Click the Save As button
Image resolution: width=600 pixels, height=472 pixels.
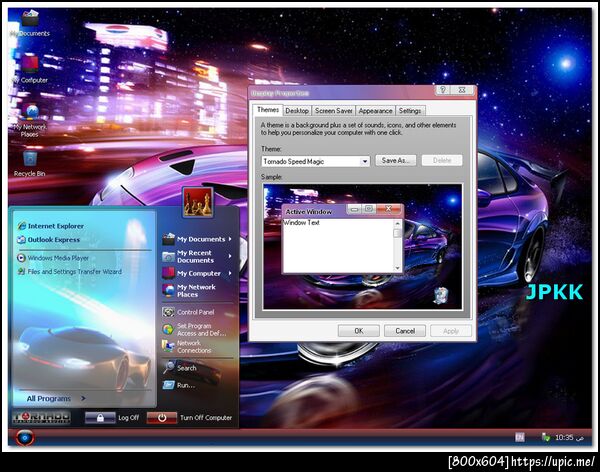396,160
